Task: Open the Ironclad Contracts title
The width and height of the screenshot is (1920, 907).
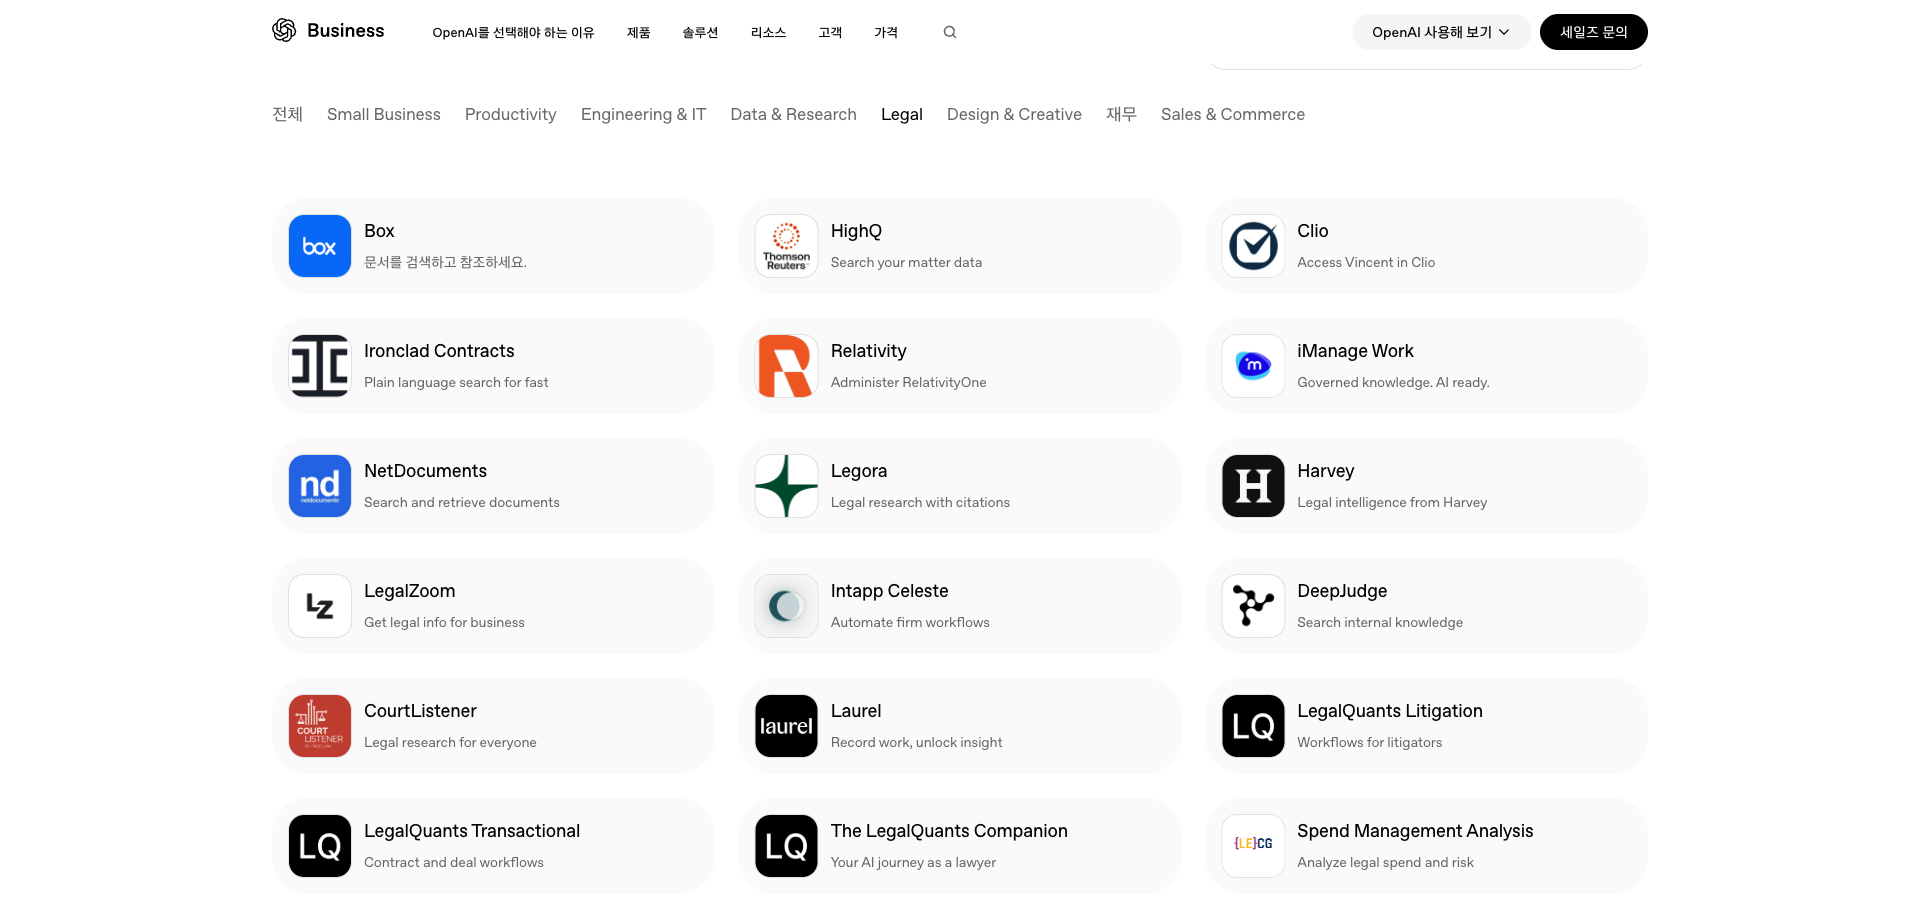Action: coord(439,351)
